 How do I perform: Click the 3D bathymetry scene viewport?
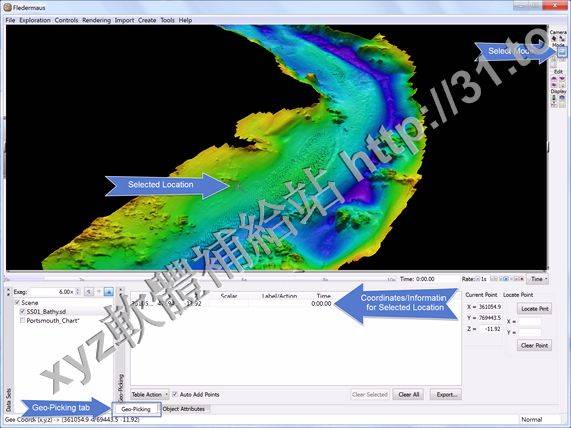point(276,148)
